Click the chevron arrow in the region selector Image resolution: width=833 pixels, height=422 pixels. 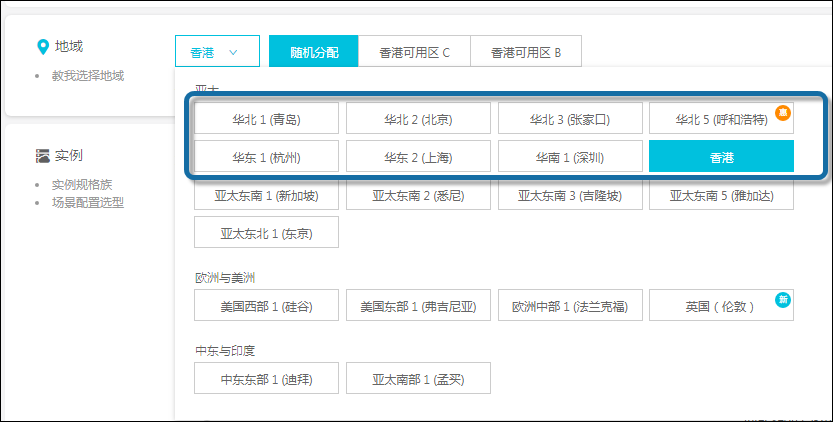tap(233, 52)
